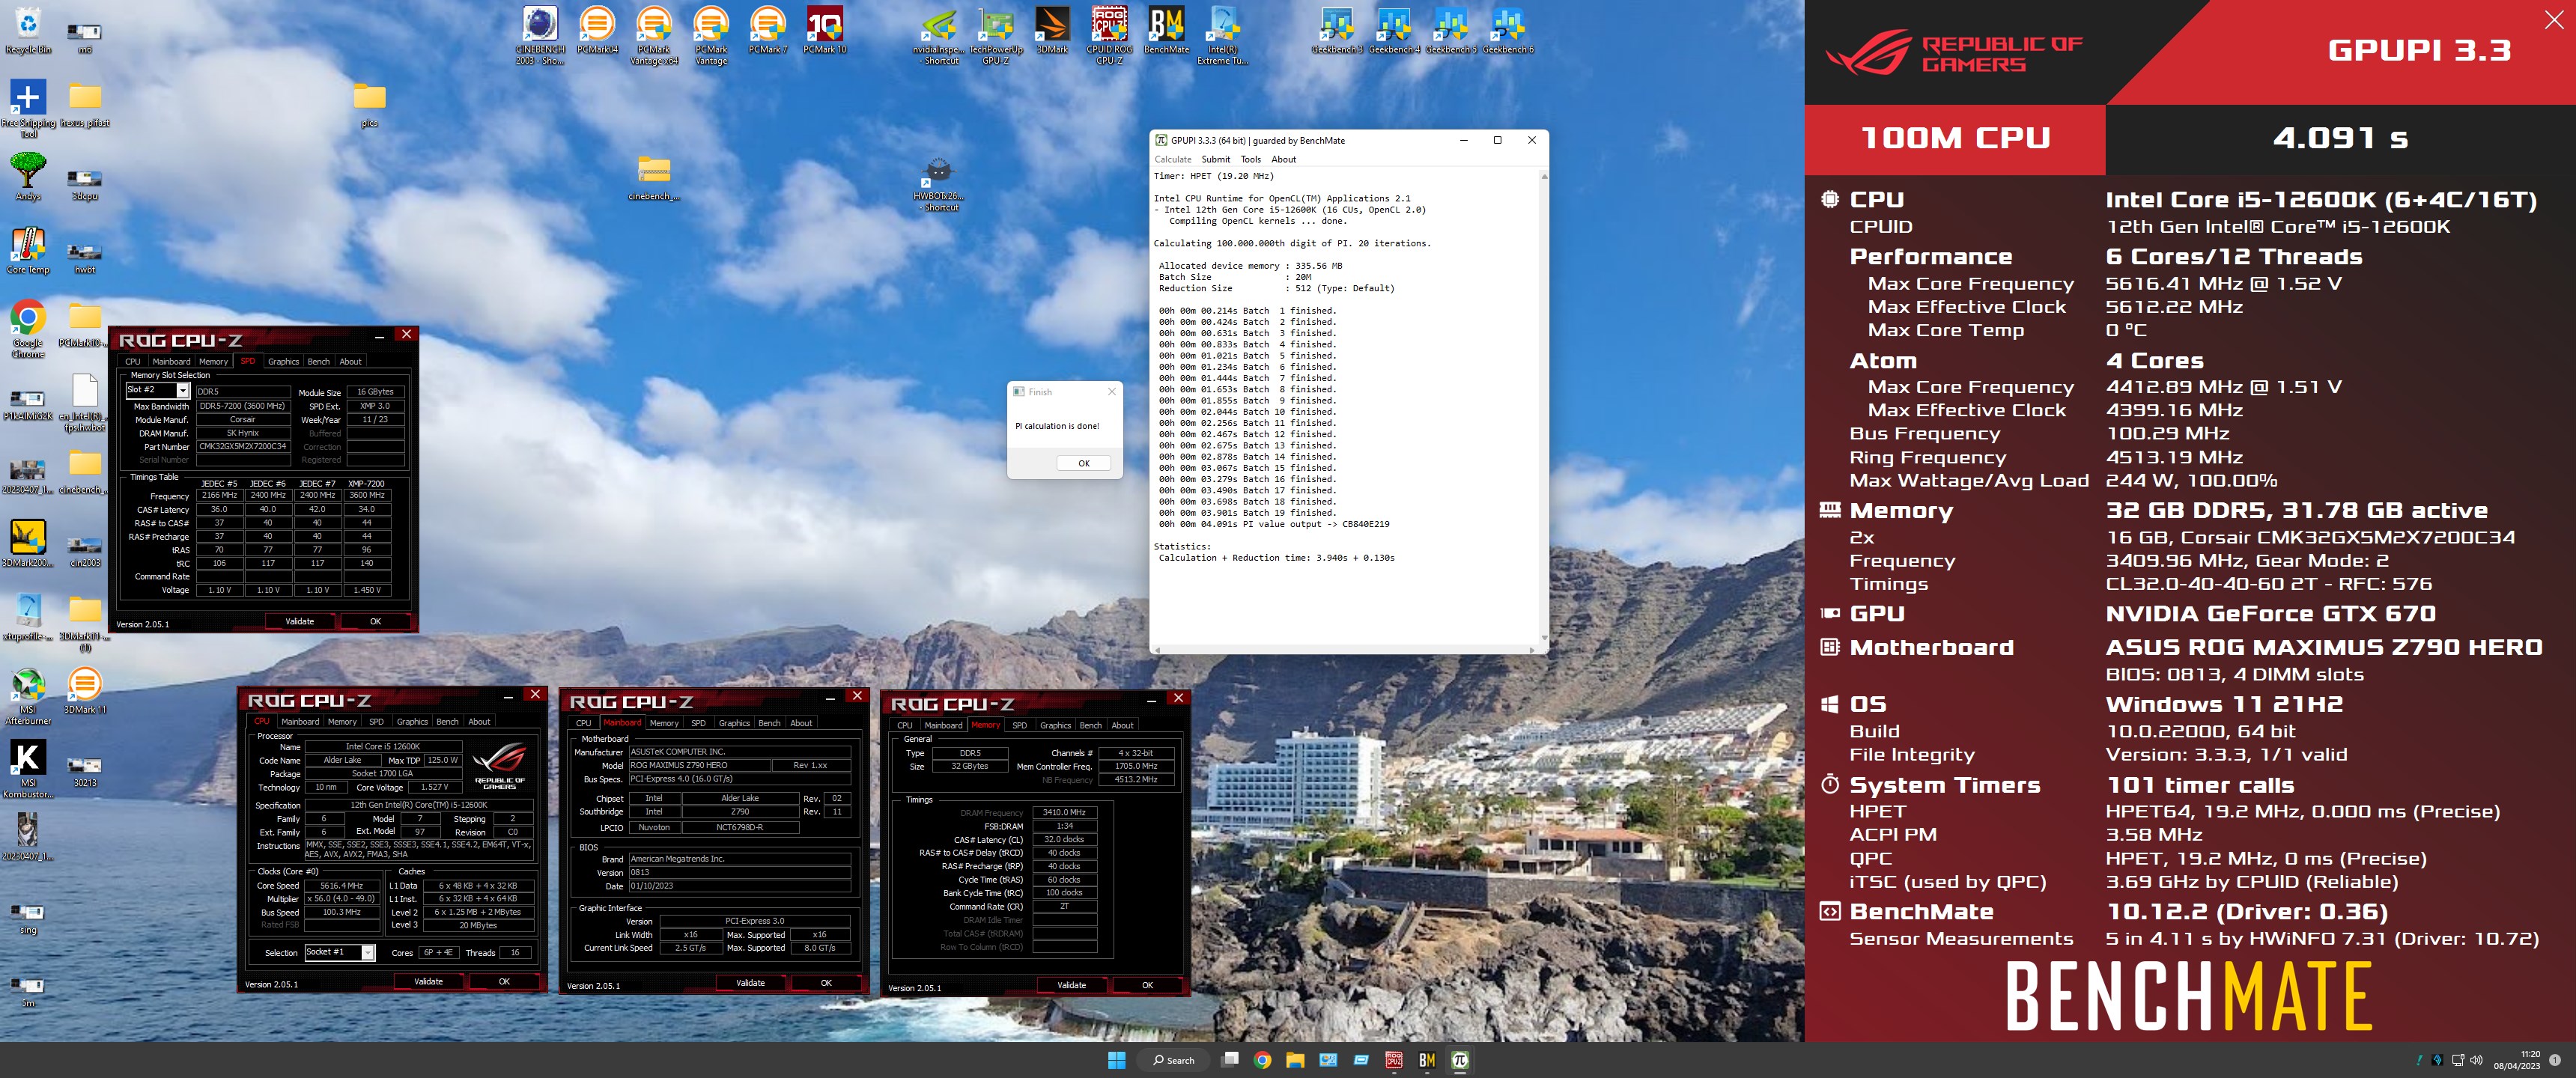Switch to Graphics tab in CPU-Z SPD window
The image size is (2576, 1078).
[283, 361]
